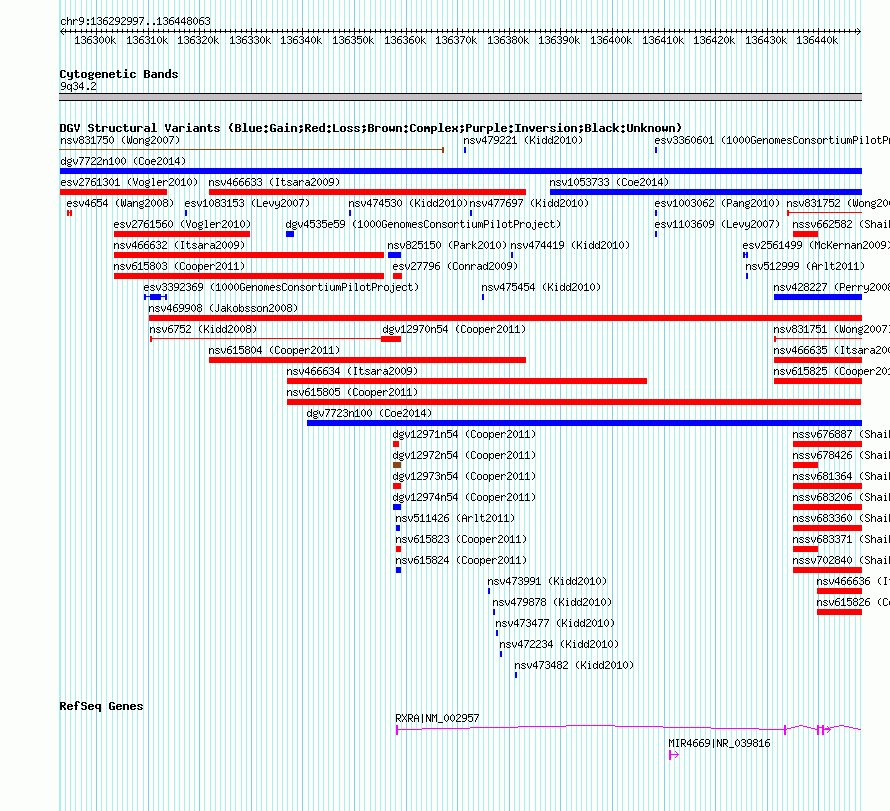Open nsv466633 (Itsara2009) variant details
The width and height of the screenshot is (890, 811).
coord(274,182)
